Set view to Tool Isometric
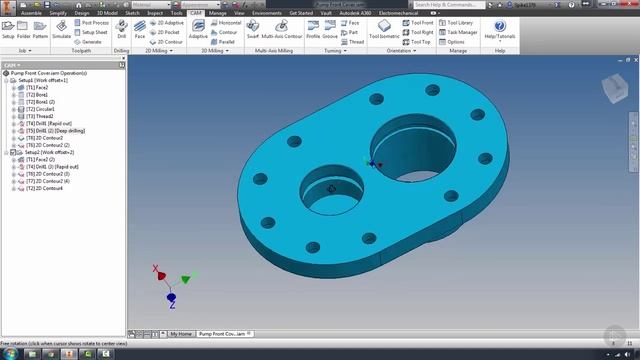The height and width of the screenshot is (360, 640). tap(384, 29)
